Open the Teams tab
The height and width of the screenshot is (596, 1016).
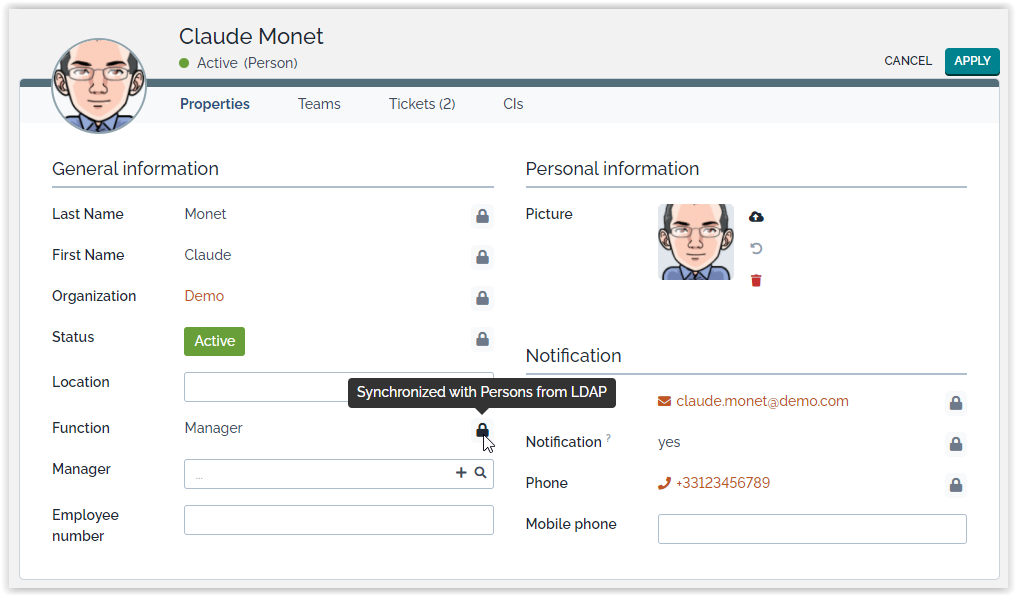pos(319,104)
